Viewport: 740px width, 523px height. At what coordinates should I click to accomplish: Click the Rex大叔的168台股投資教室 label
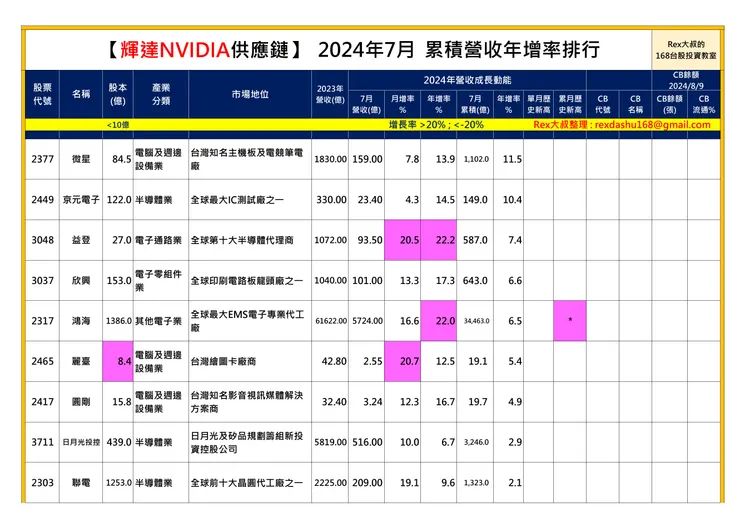686,50
